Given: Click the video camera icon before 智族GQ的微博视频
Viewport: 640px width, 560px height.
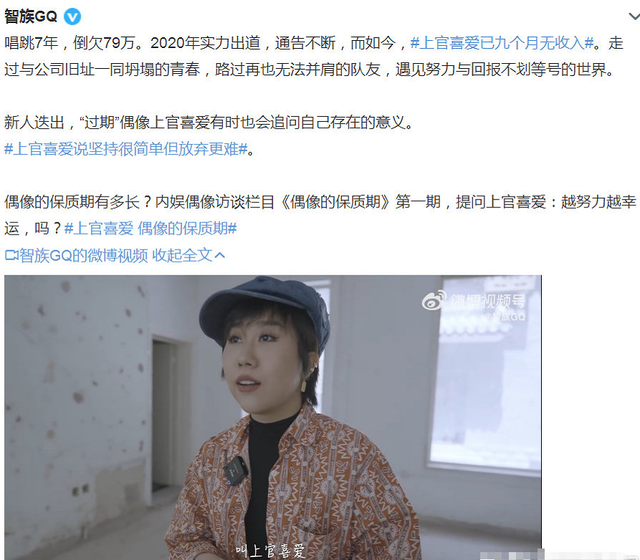Looking at the screenshot, I should (x=11, y=256).
